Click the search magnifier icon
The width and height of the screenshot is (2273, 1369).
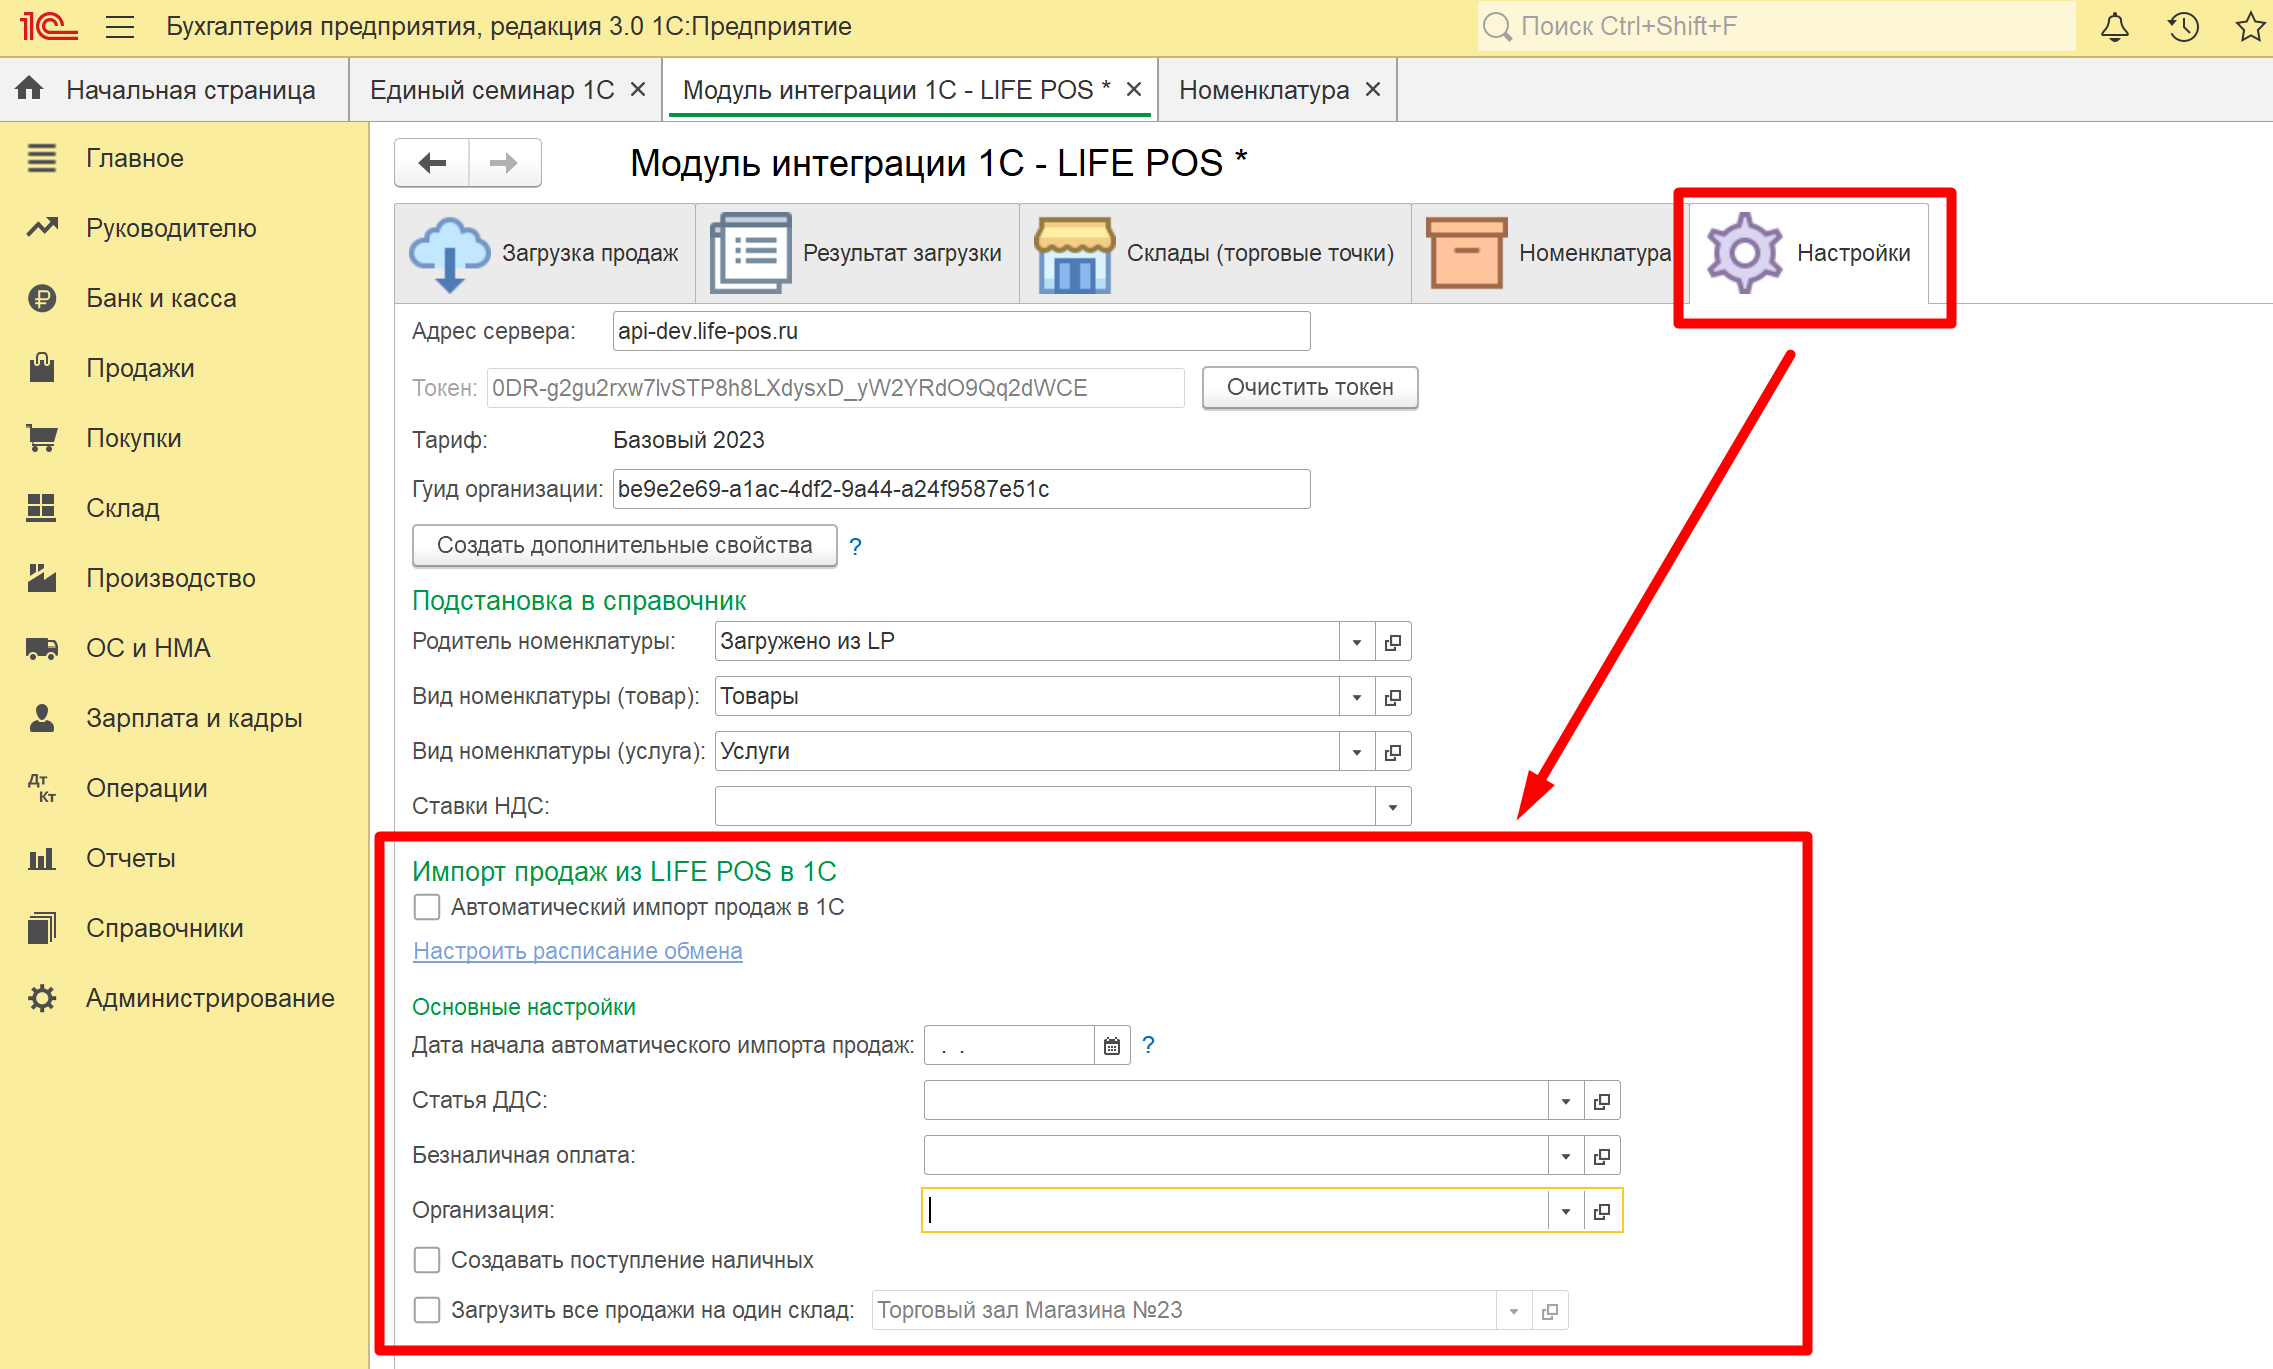click(1497, 27)
